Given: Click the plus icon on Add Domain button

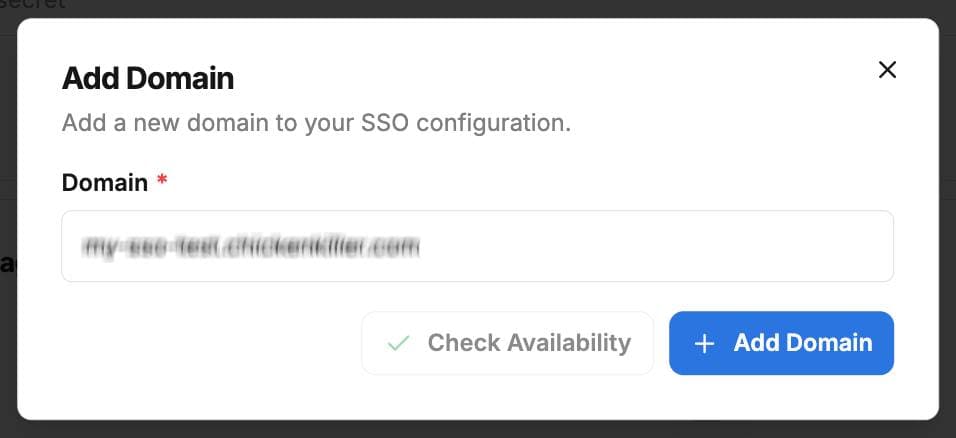Looking at the screenshot, I should [705, 343].
